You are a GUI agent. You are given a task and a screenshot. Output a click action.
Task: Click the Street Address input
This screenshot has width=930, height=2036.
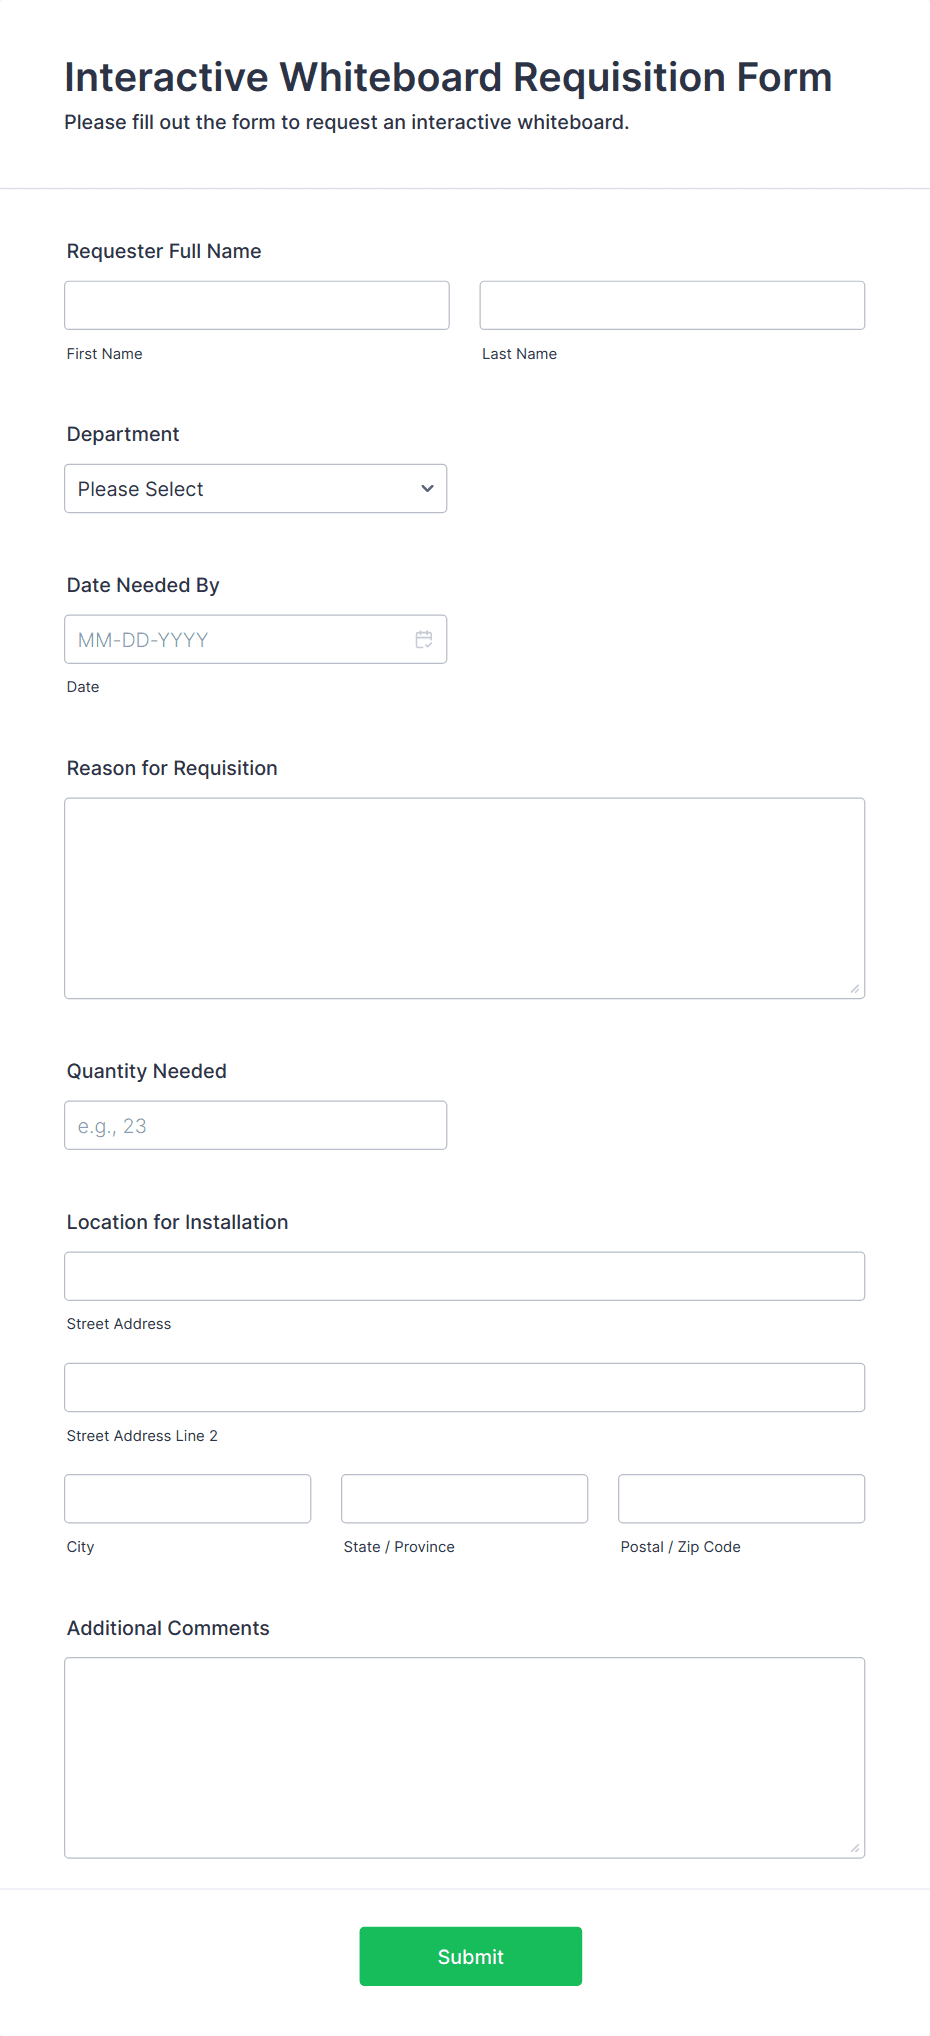(x=465, y=1276)
